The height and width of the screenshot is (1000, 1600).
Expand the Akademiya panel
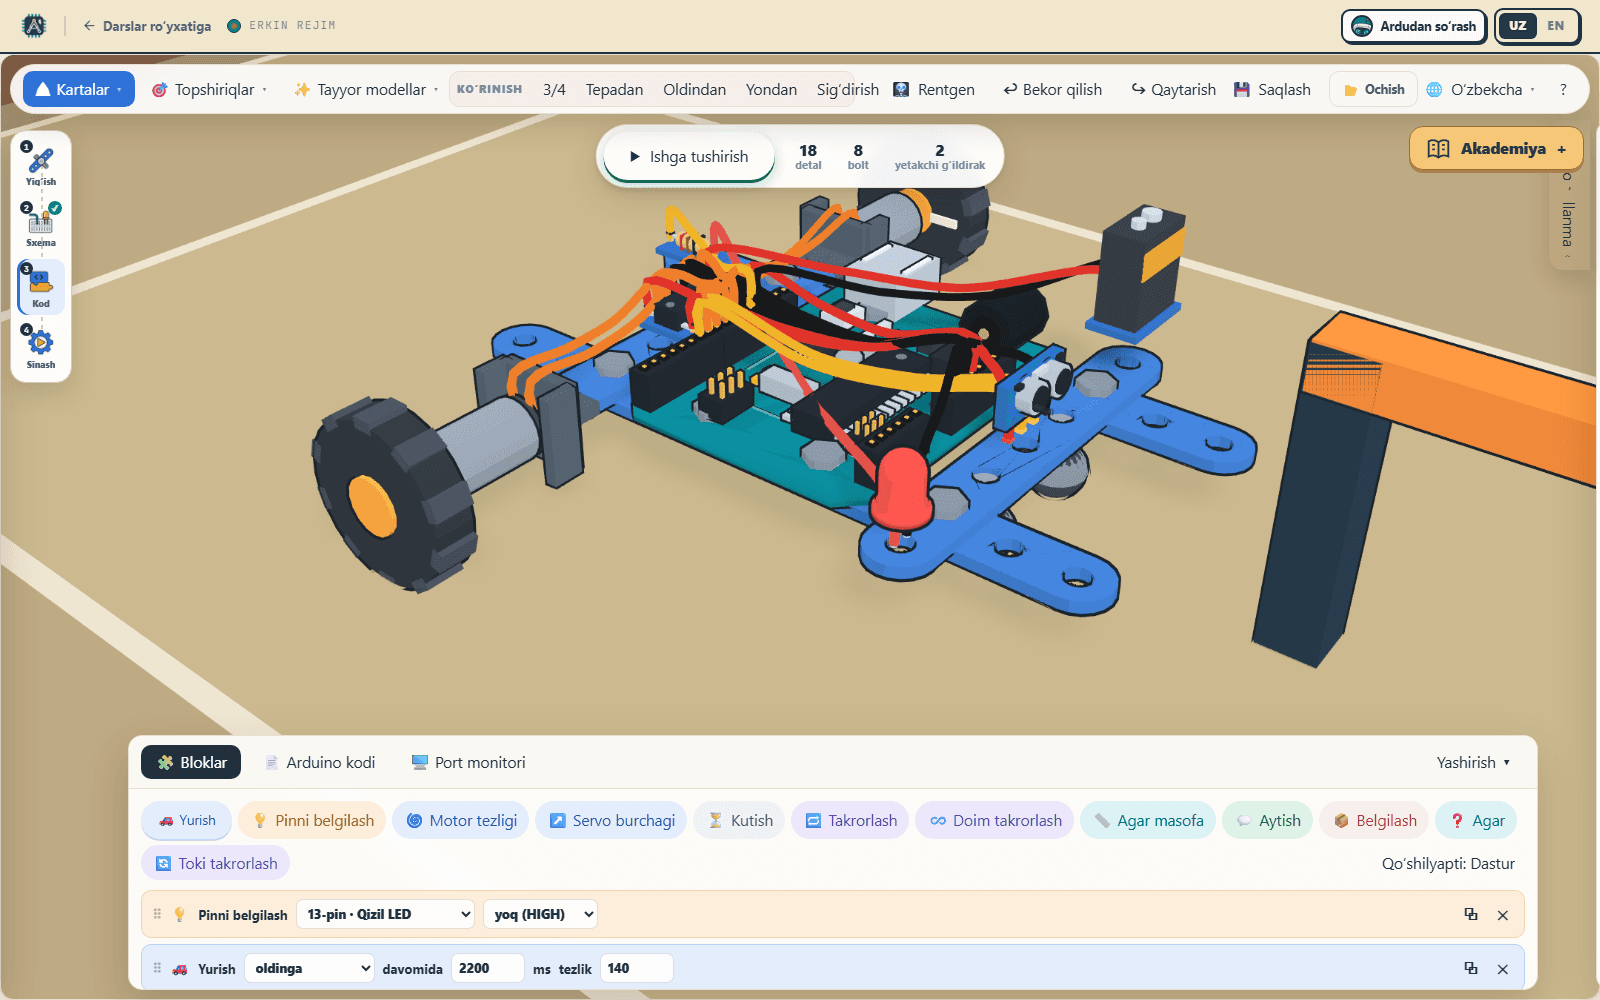pos(1496,148)
